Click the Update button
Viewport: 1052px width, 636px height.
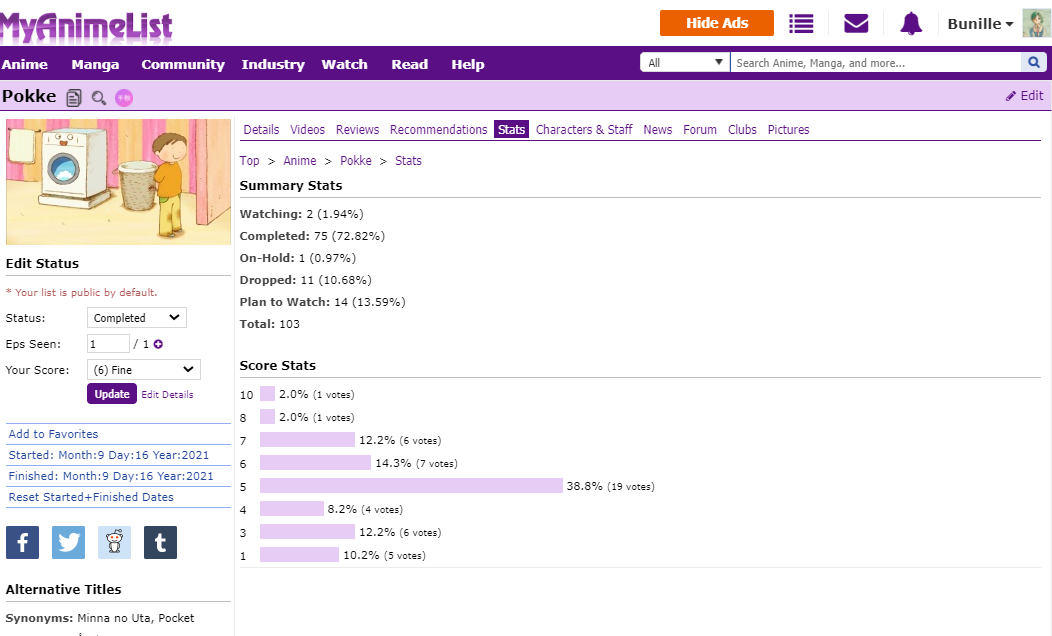112,394
